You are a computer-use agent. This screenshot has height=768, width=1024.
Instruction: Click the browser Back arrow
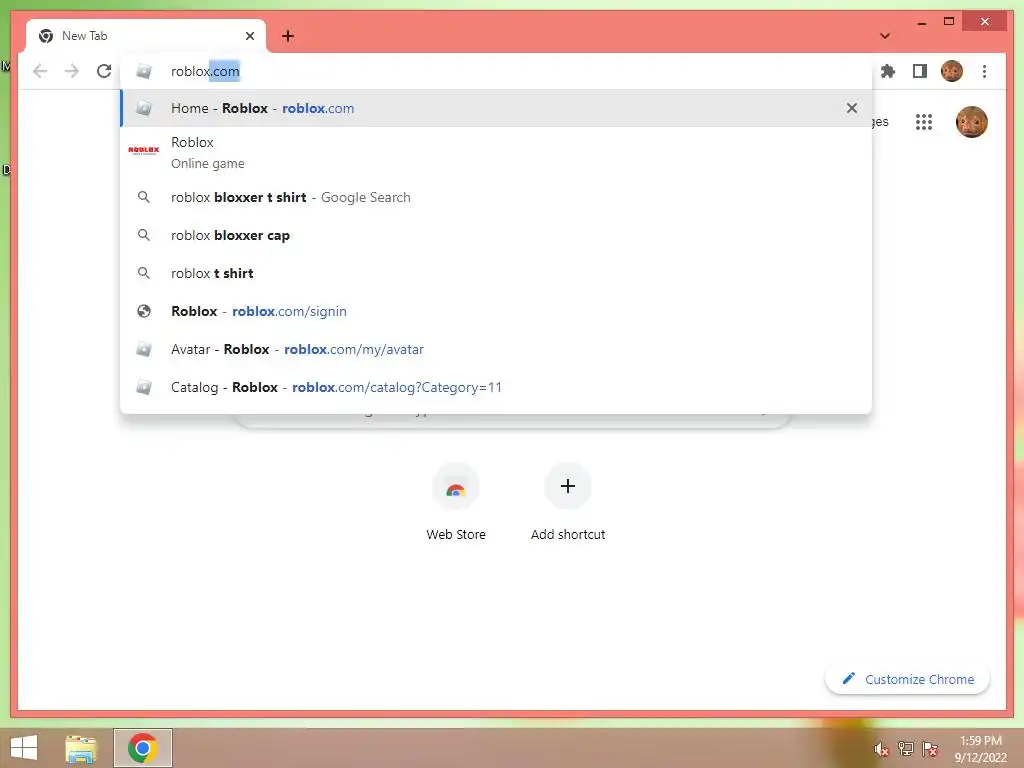(40, 71)
